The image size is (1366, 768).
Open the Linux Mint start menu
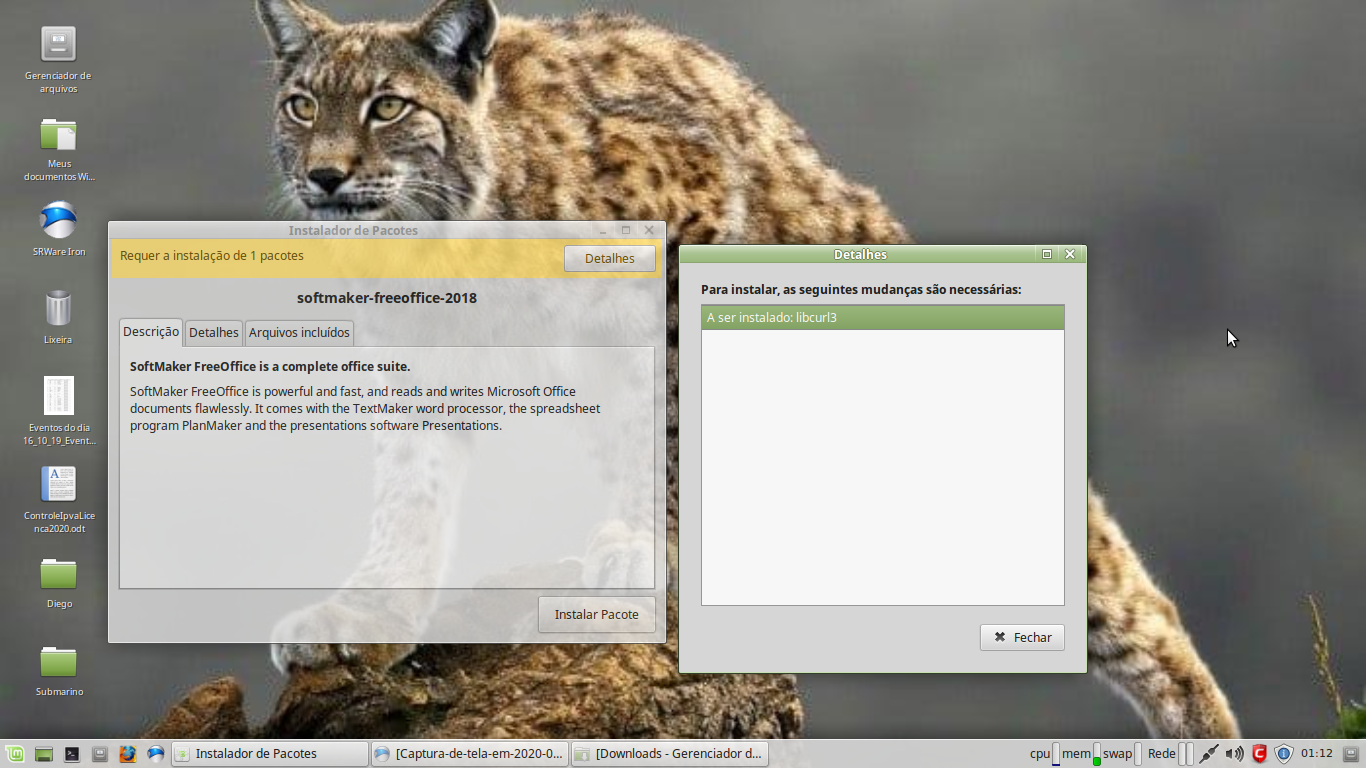tap(15, 754)
